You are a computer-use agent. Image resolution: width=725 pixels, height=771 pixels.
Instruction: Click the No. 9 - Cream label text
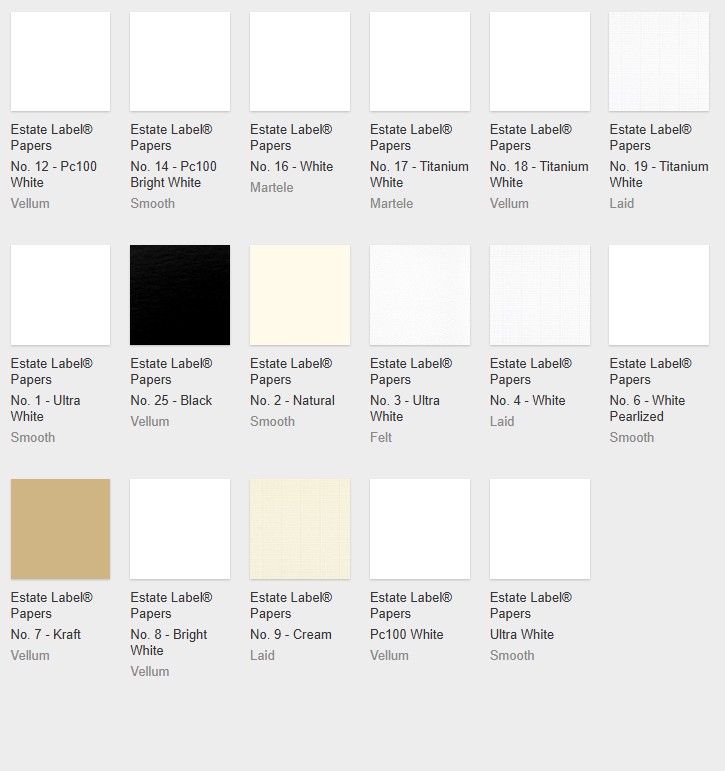(x=291, y=634)
